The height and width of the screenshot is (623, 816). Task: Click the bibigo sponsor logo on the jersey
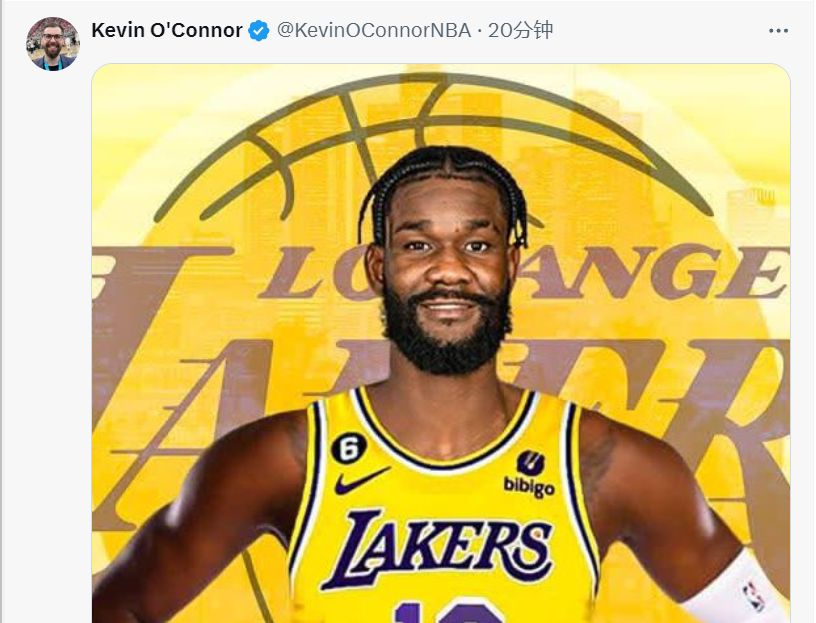(529, 475)
